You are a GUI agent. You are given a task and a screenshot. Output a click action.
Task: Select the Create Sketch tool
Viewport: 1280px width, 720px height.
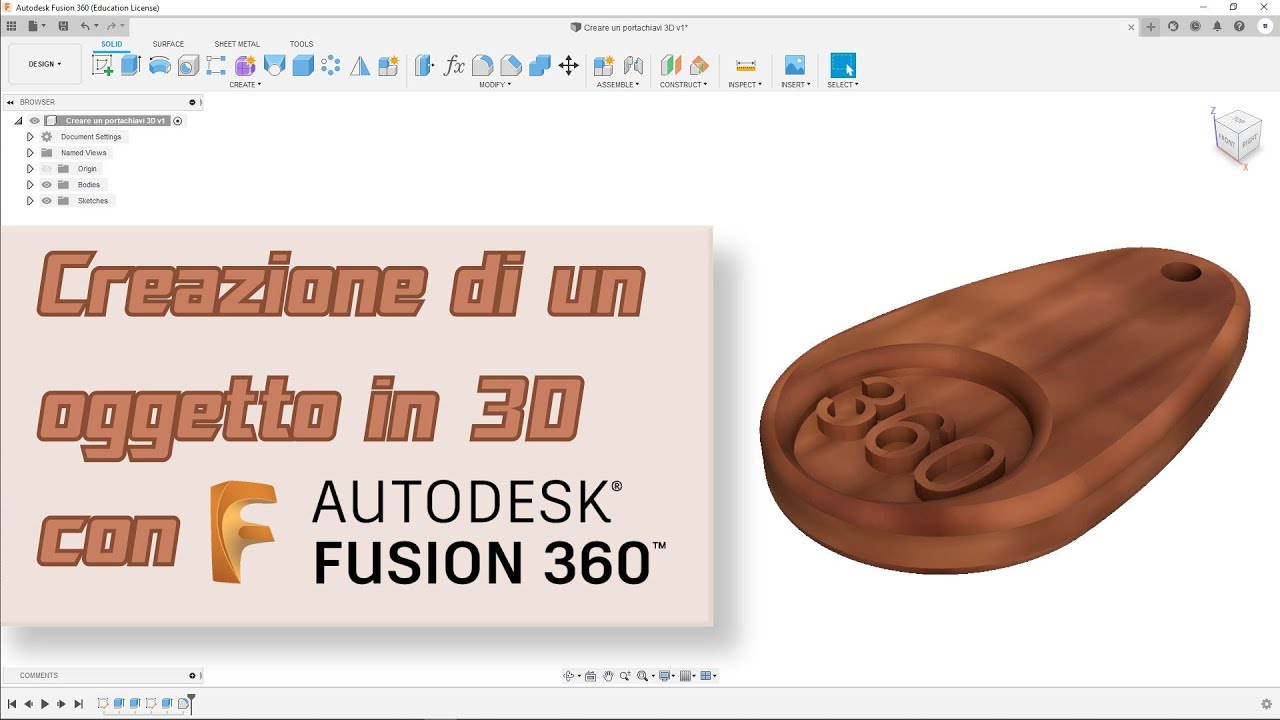pos(102,66)
